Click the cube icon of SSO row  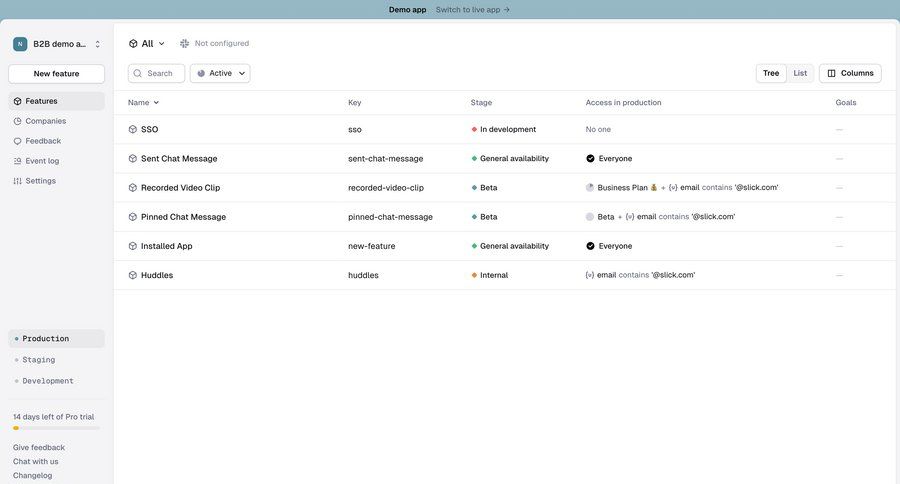[x=133, y=130]
